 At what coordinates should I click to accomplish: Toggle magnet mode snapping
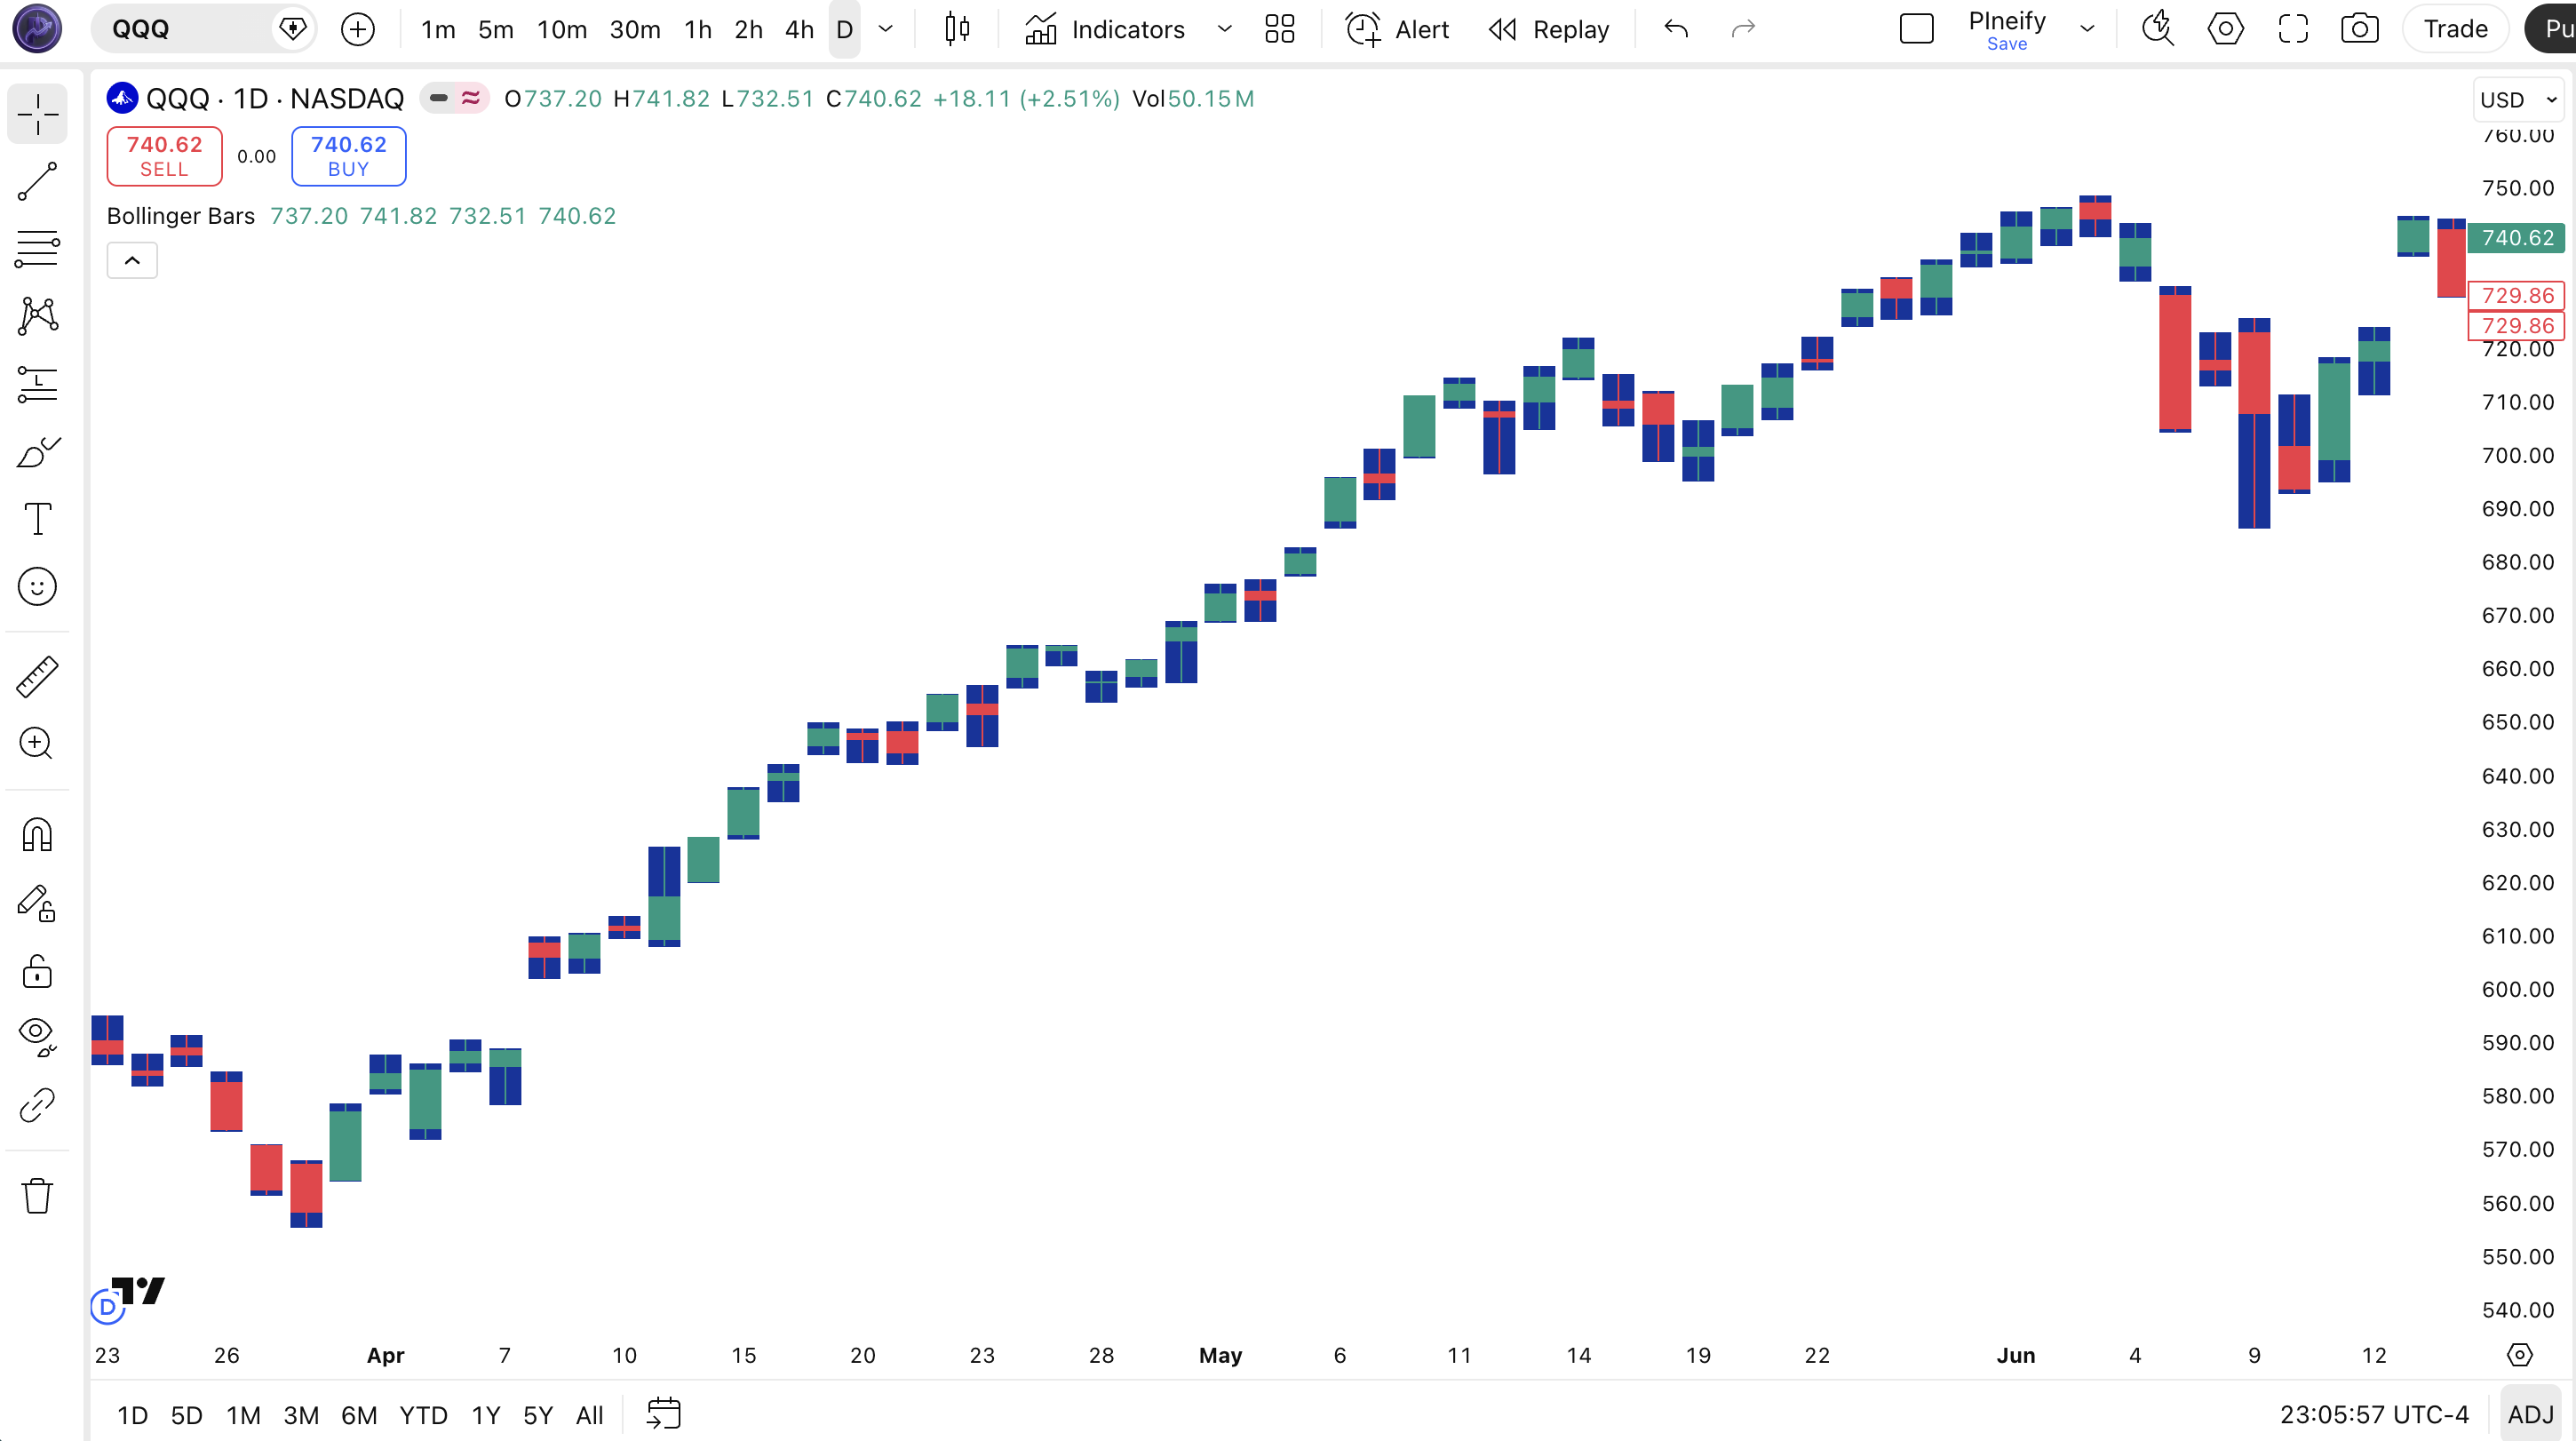[37, 834]
